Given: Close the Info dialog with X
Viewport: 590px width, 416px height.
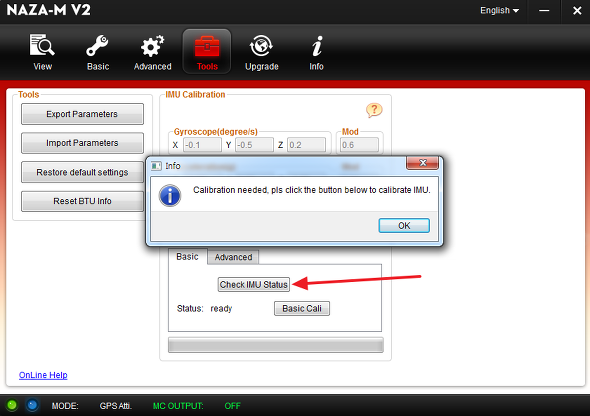Looking at the screenshot, I should 423,163.
